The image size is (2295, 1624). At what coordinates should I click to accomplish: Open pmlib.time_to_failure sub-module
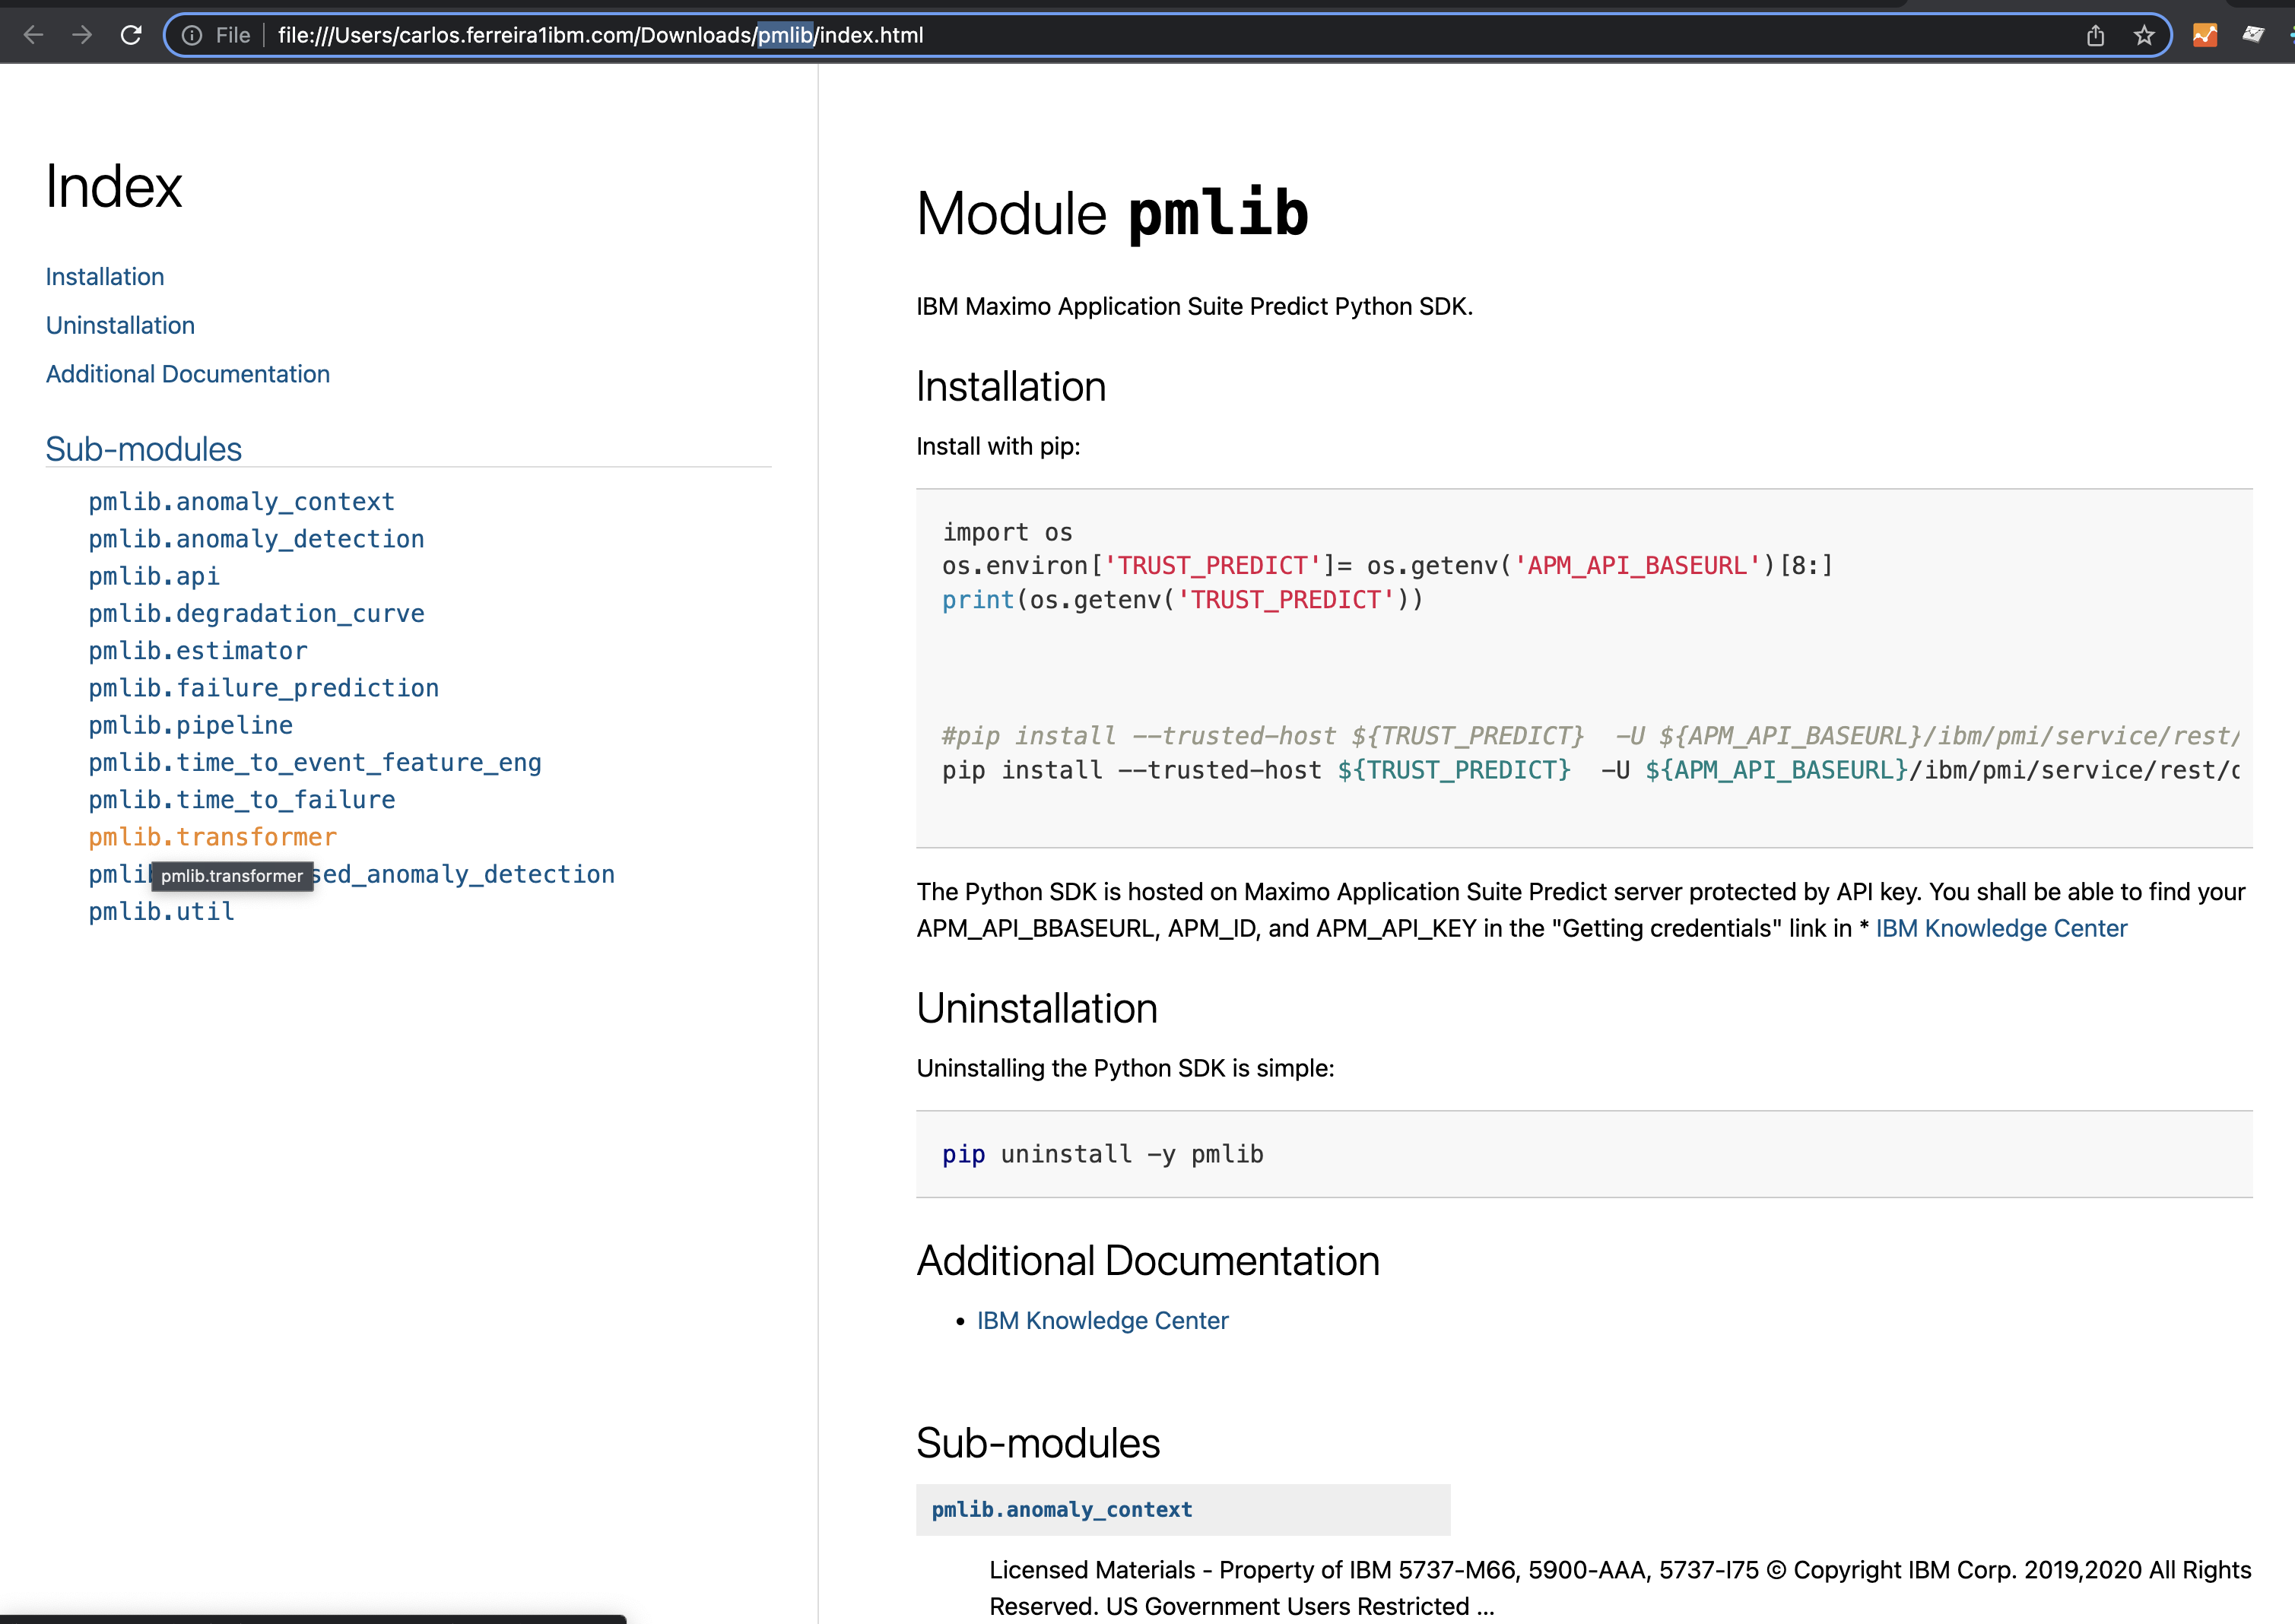tap(241, 799)
